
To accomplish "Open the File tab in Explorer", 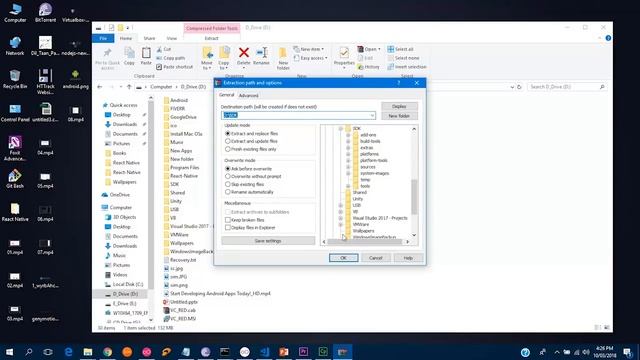I will point(103,38).
